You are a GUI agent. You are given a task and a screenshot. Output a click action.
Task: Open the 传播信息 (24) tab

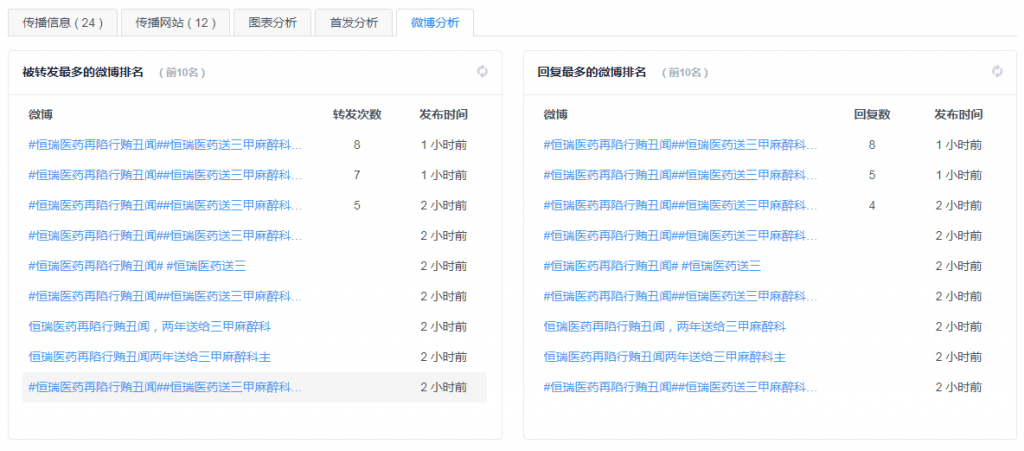63,23
